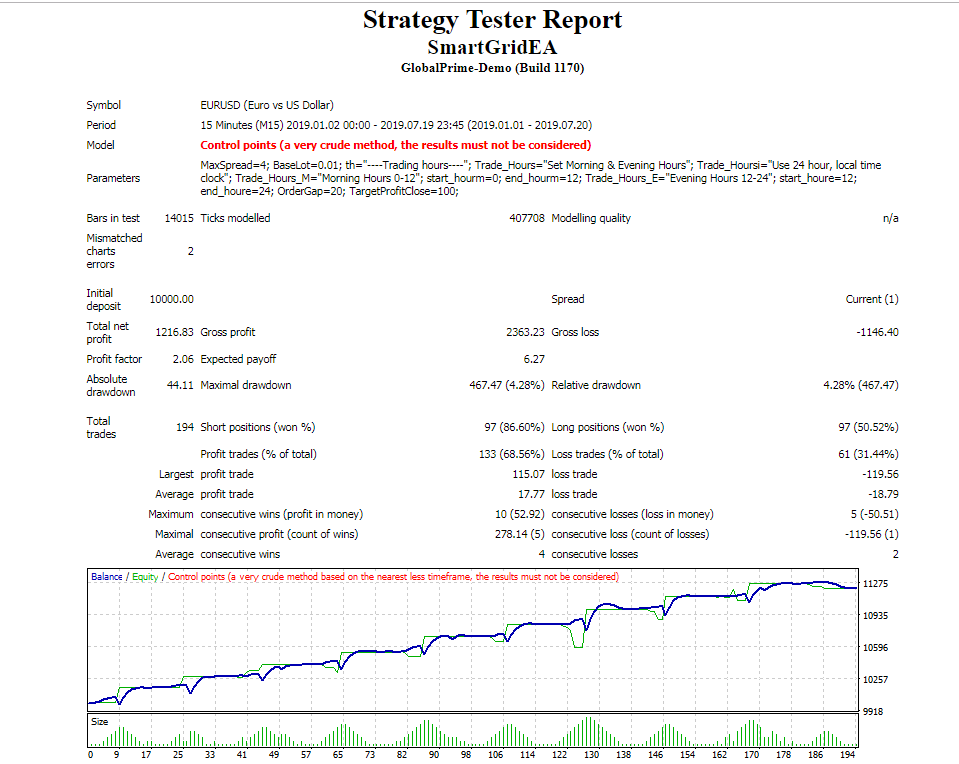Click Bars in test value 14015
The width and height of the screenshot is (959, 764).
[x=179, y=218]
